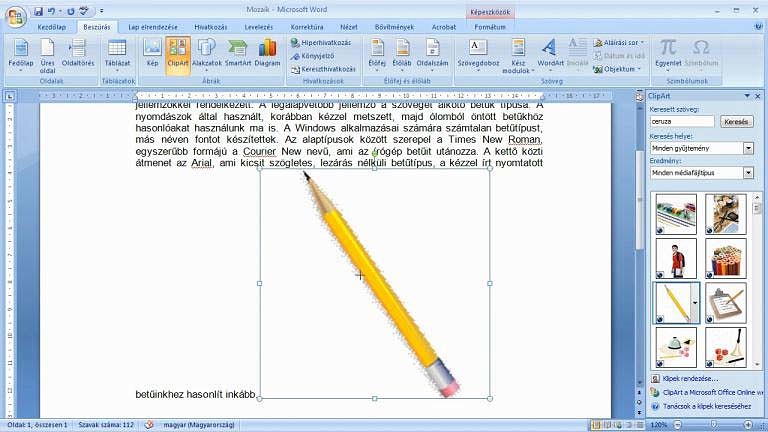Image resolution: width=768 pixels, height=432 pixels.
Task: Click the Hiperhivatkozás hyperlink button
Action: [321, 43]
